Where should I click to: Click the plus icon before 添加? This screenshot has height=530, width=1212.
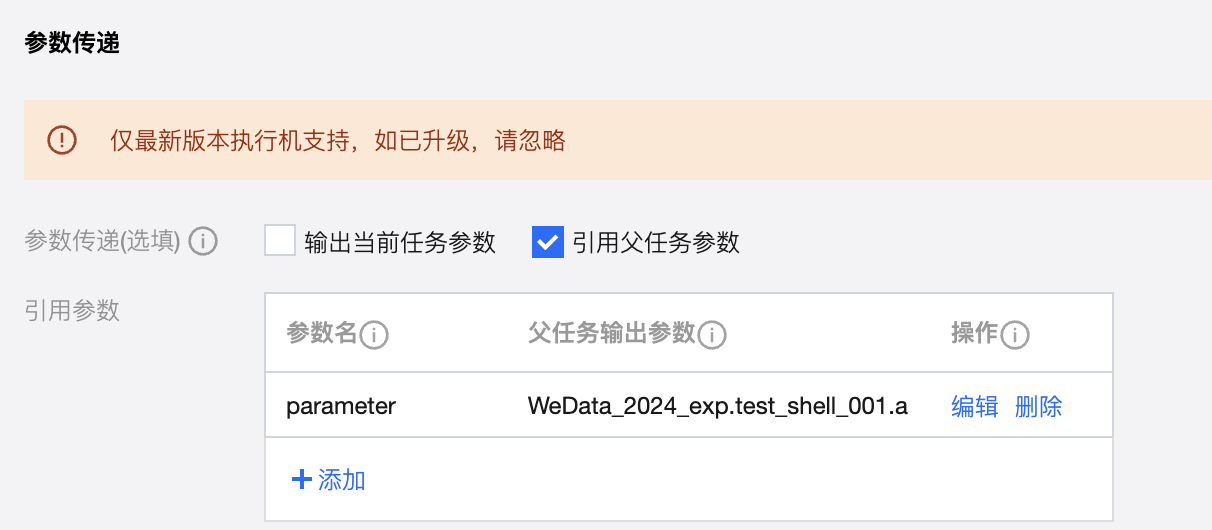pos(301,480)
